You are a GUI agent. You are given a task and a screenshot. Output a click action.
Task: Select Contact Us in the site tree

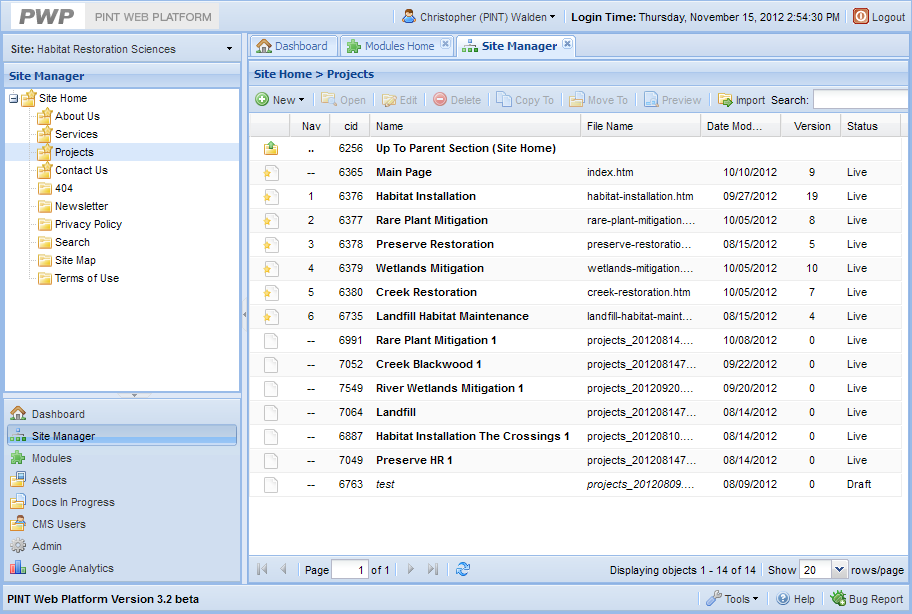coord(81,170)
